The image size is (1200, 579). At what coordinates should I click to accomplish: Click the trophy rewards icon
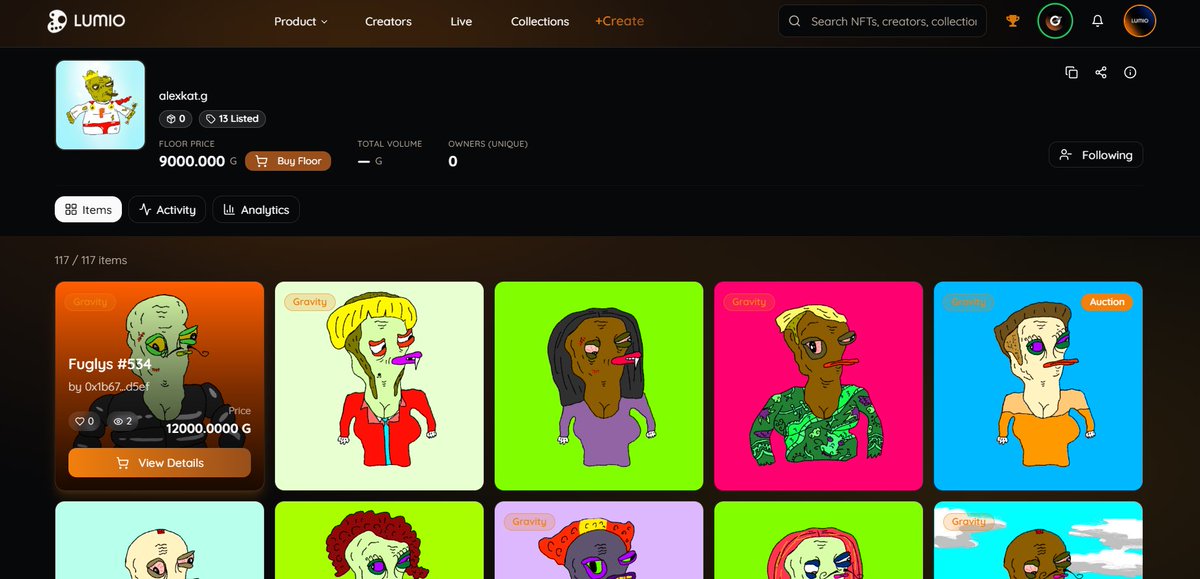1013,21
